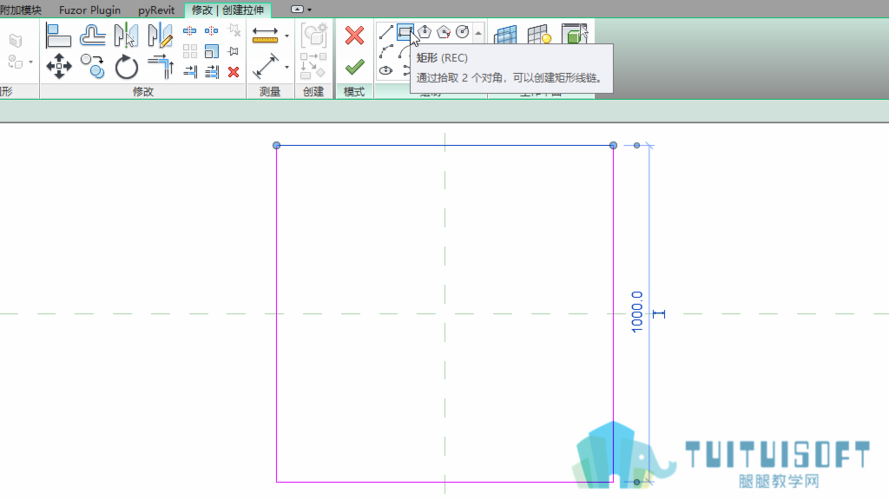Image resolution: width=889 pixels, height=500 pixels.
Task: Select the Line draw tool
Action: pos(386,32)
